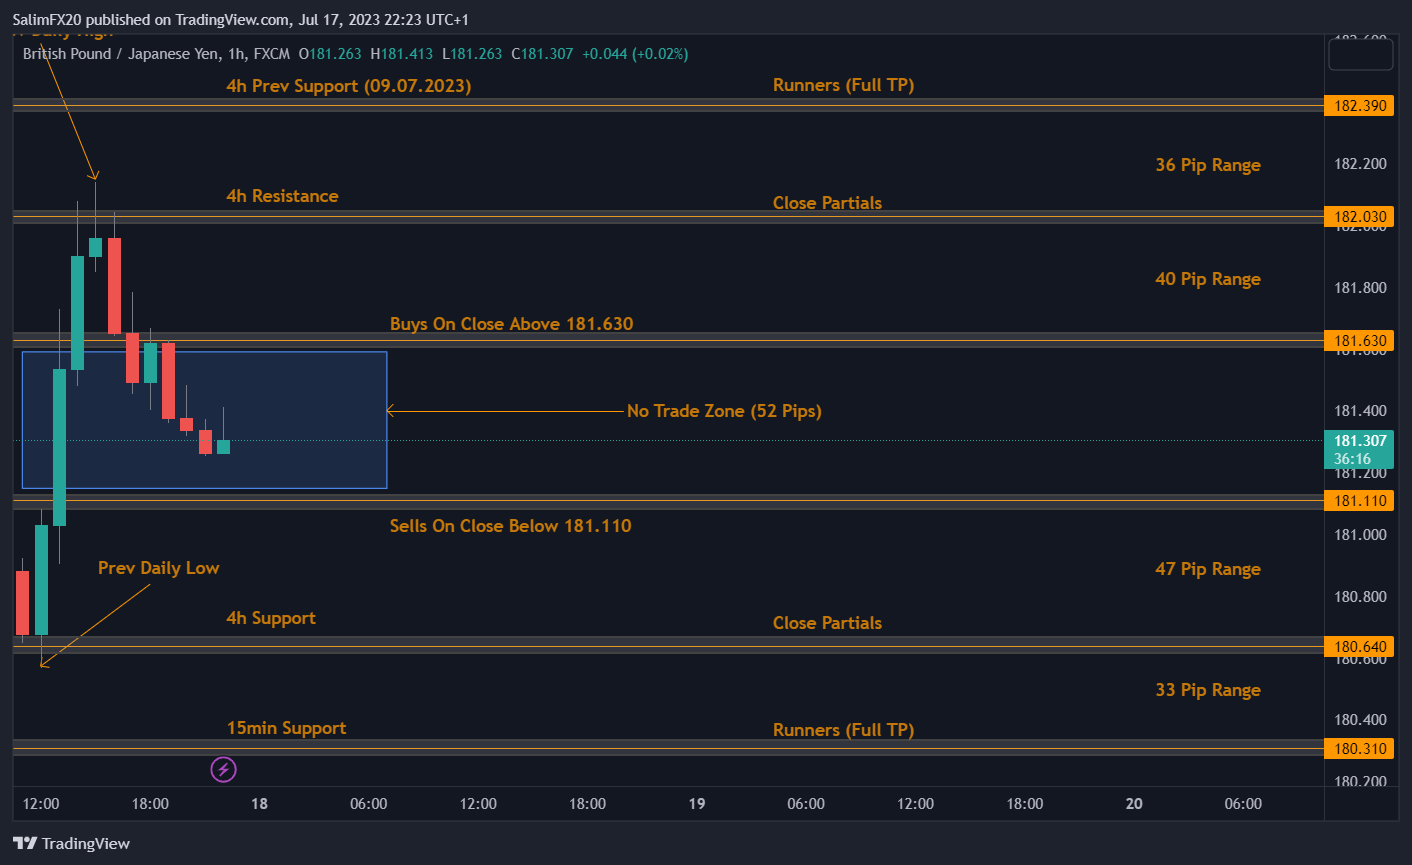Select the 180.640 support price label

(1359, 647)
